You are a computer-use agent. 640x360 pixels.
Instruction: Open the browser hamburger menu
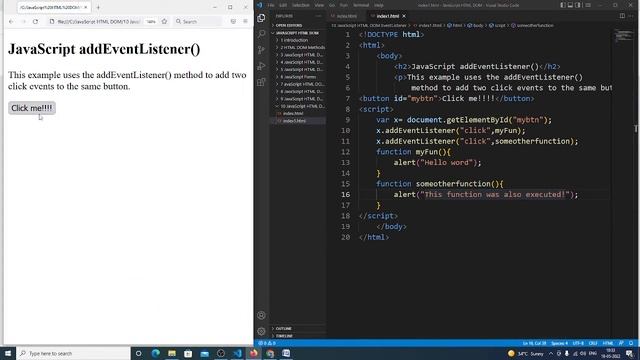tap(245, 21)
